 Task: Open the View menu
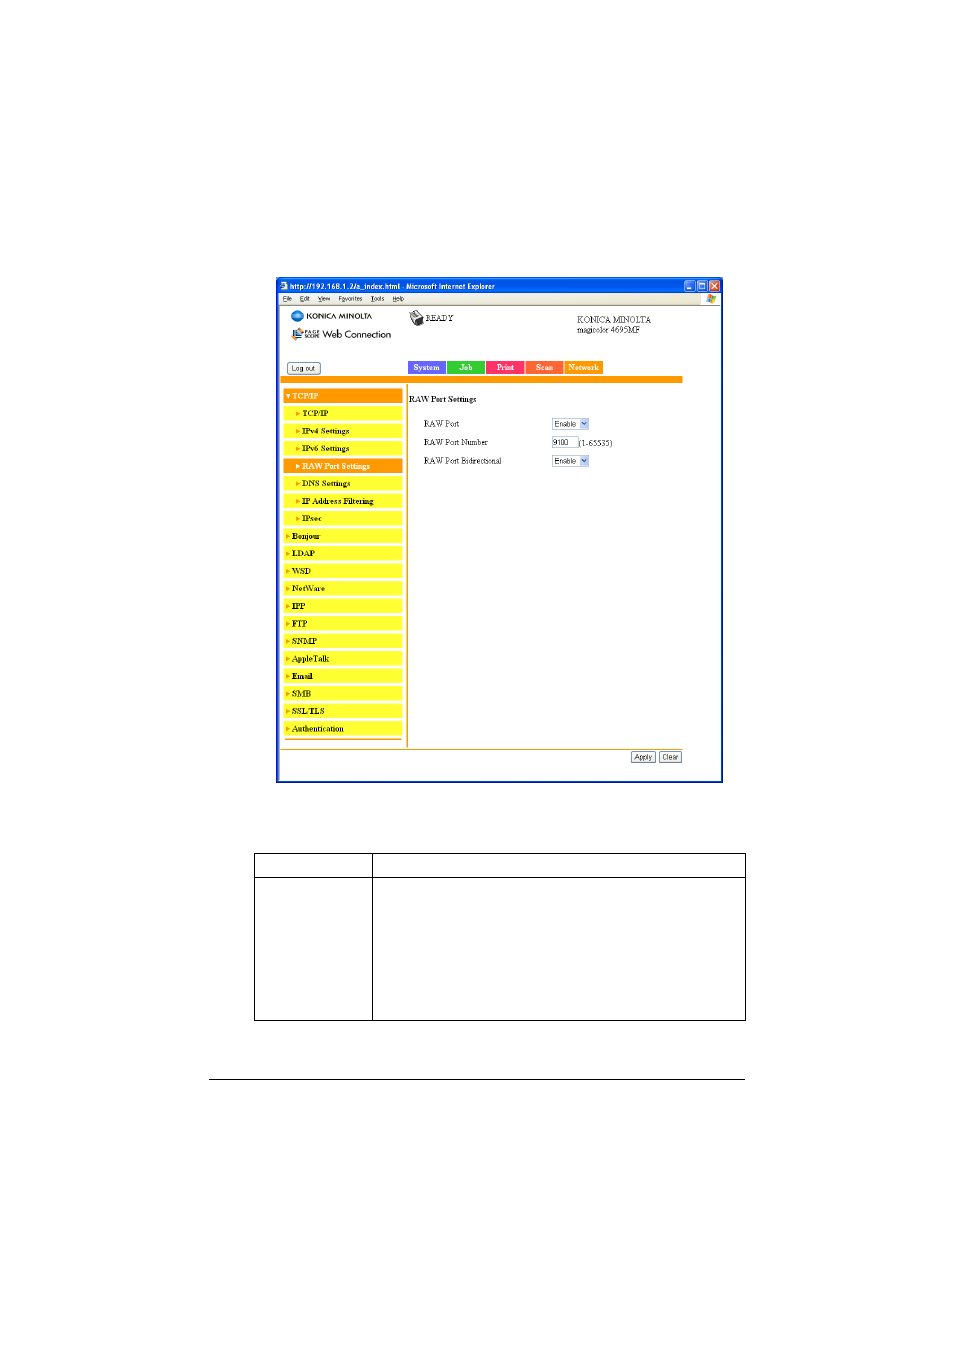pos(324,298)
